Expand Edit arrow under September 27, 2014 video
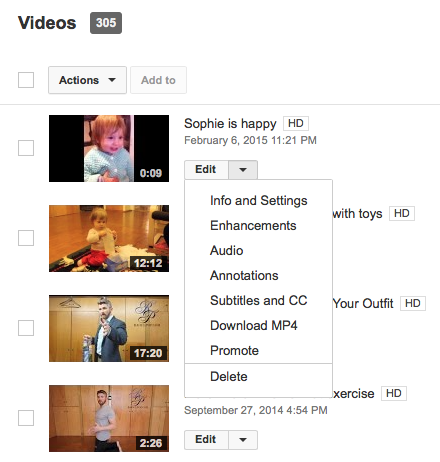This screenshot has width=440, height=462. (243, 440)
